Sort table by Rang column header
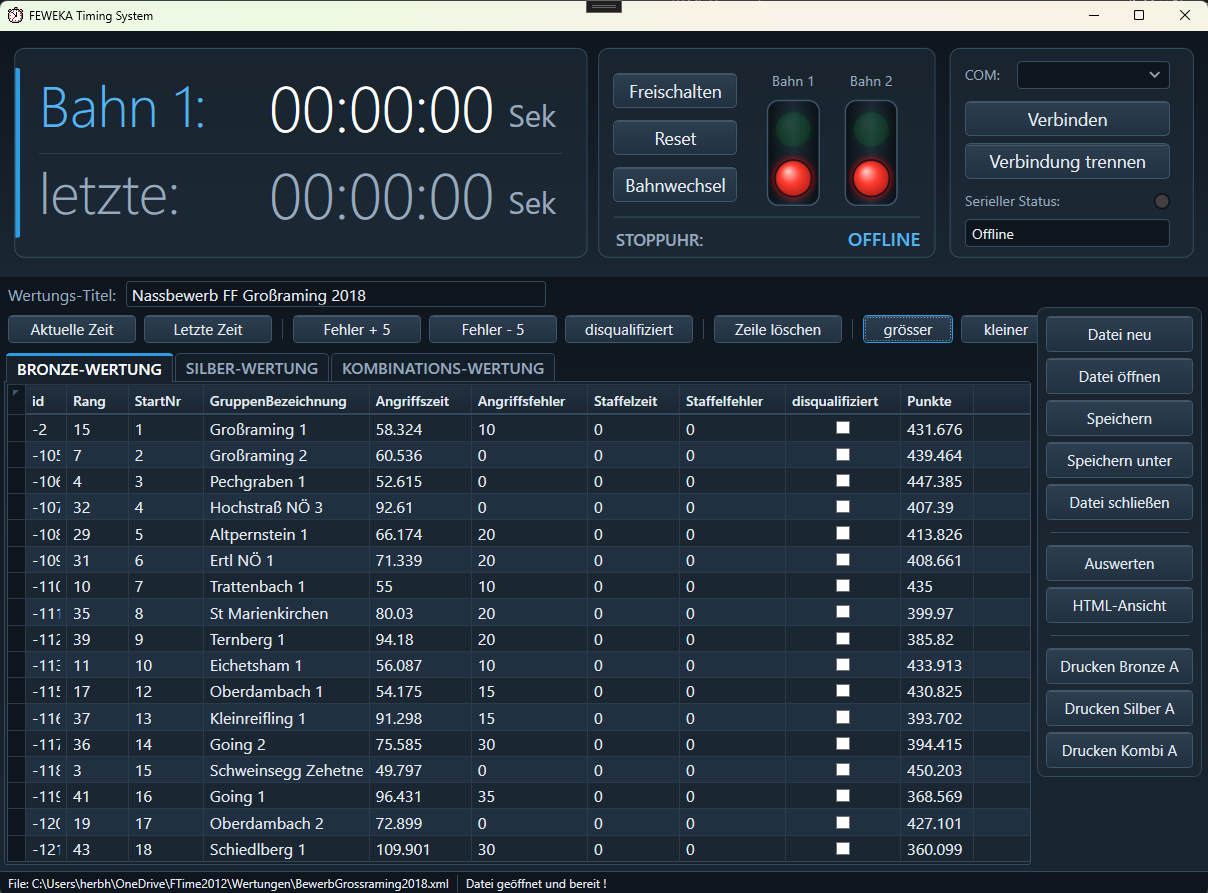The height and width of the screenshot is (893, 1208). coord(97,401)
